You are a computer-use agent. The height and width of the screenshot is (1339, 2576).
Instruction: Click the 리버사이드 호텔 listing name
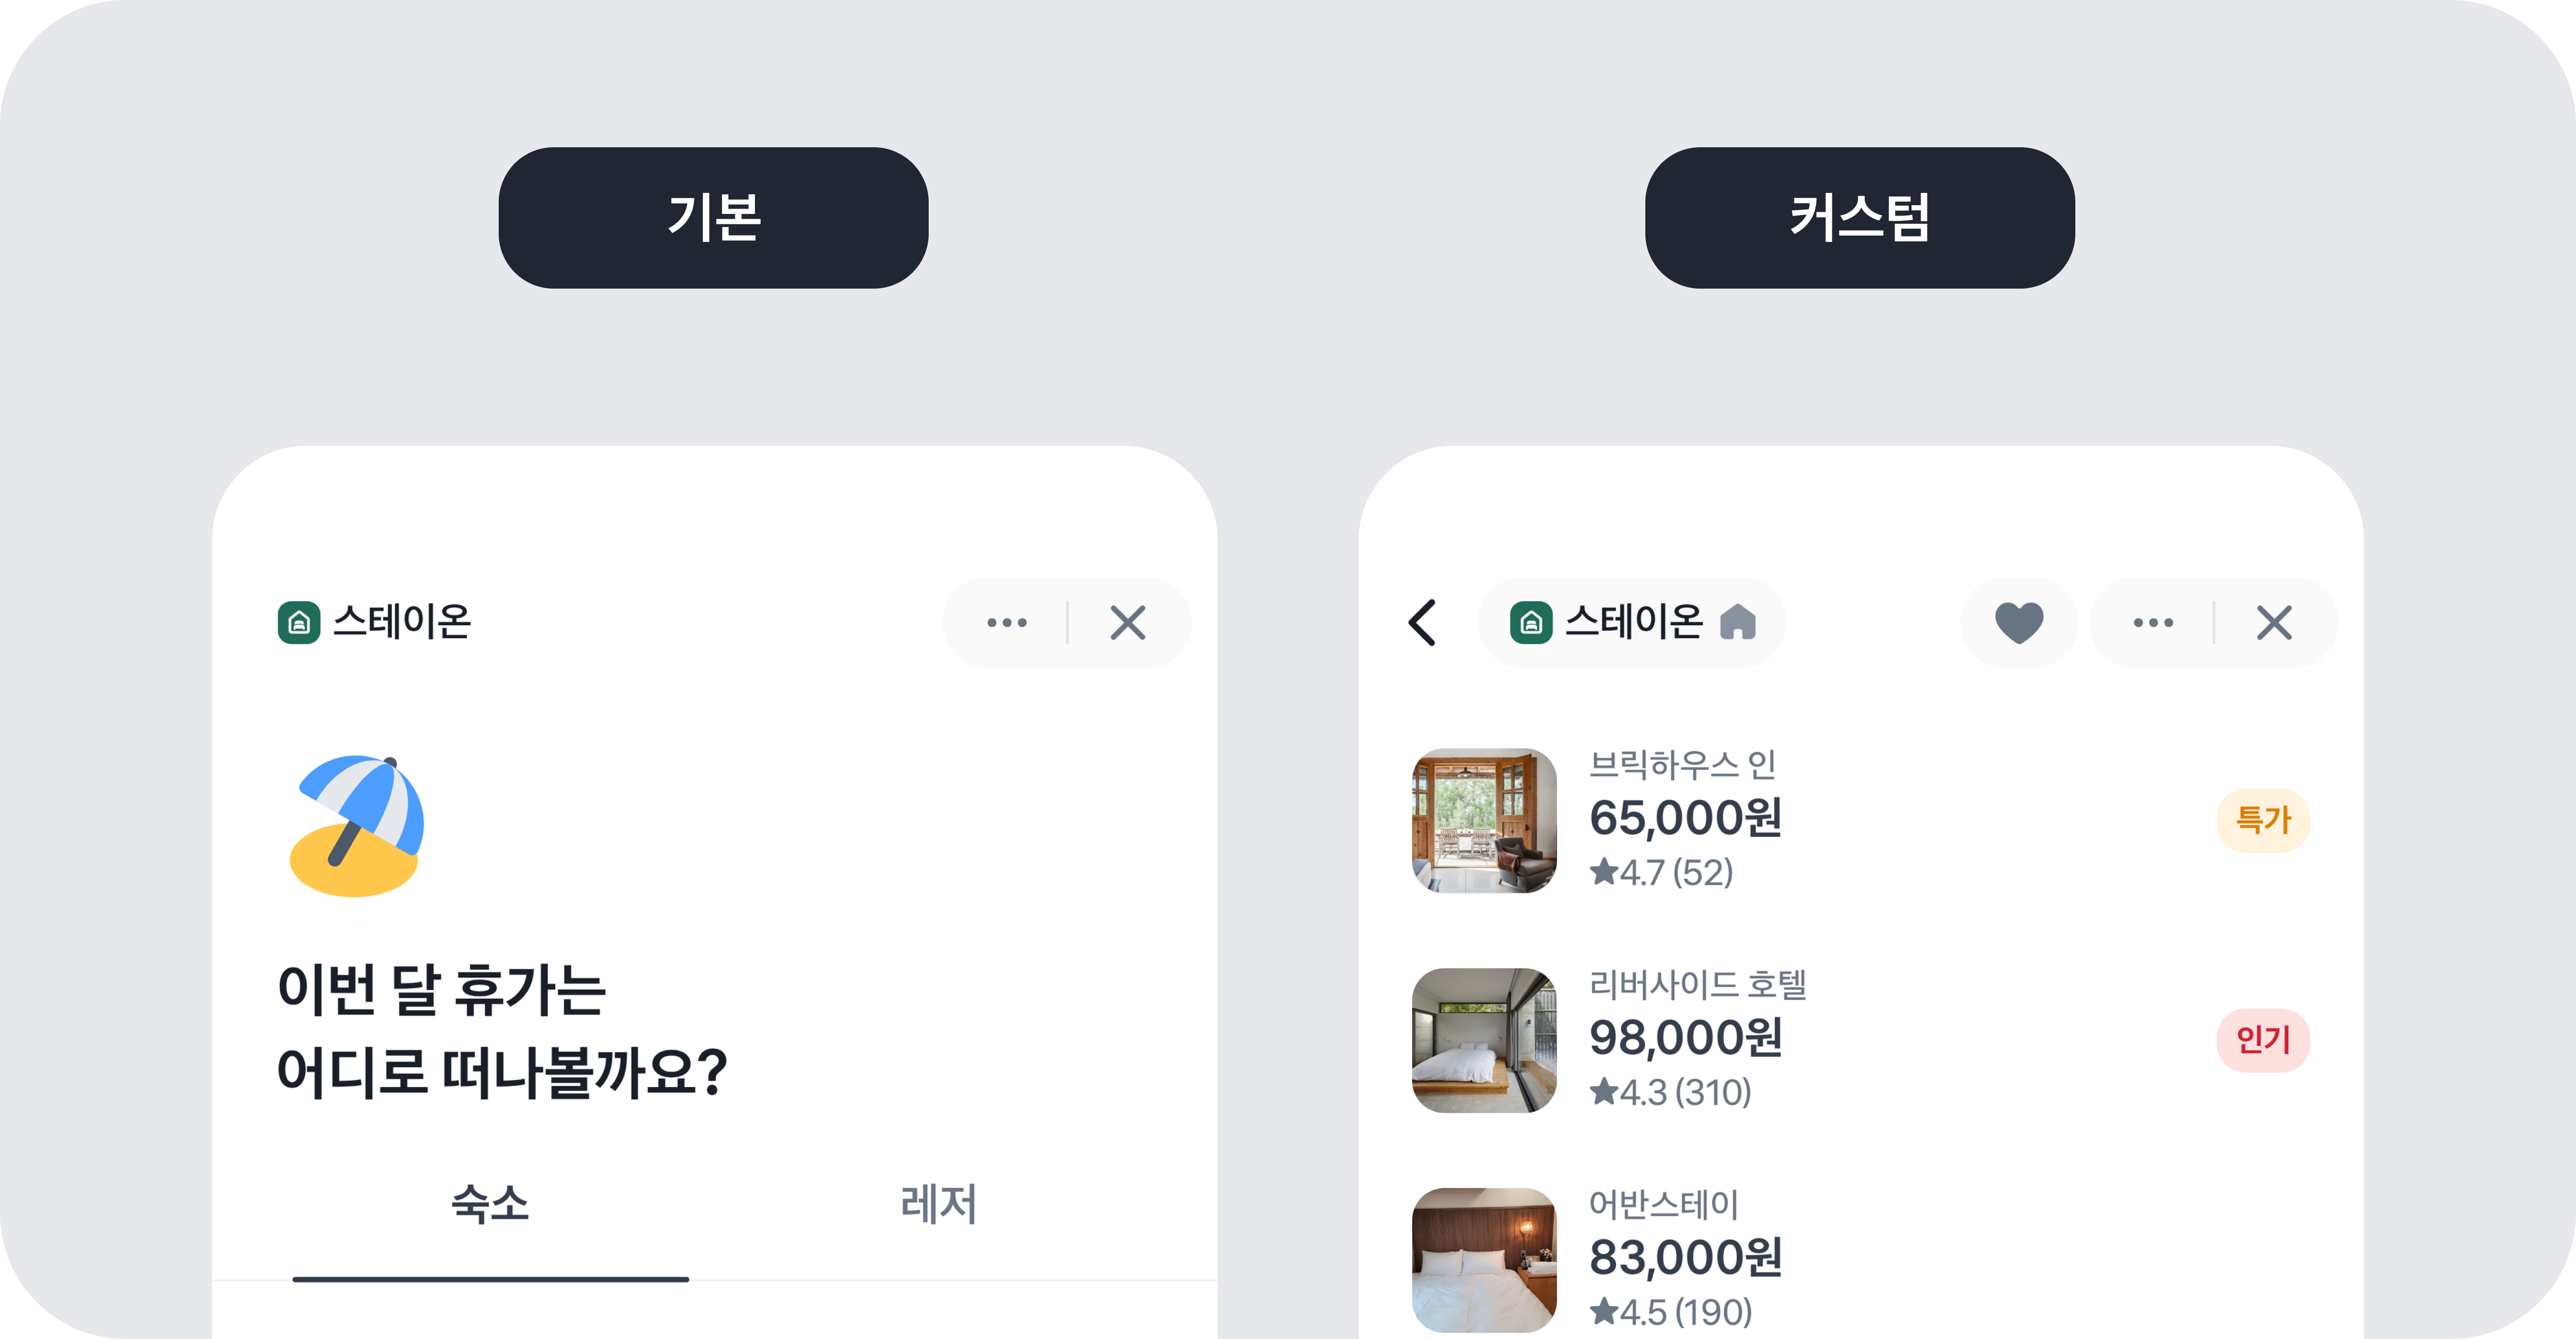[1697, 985]
